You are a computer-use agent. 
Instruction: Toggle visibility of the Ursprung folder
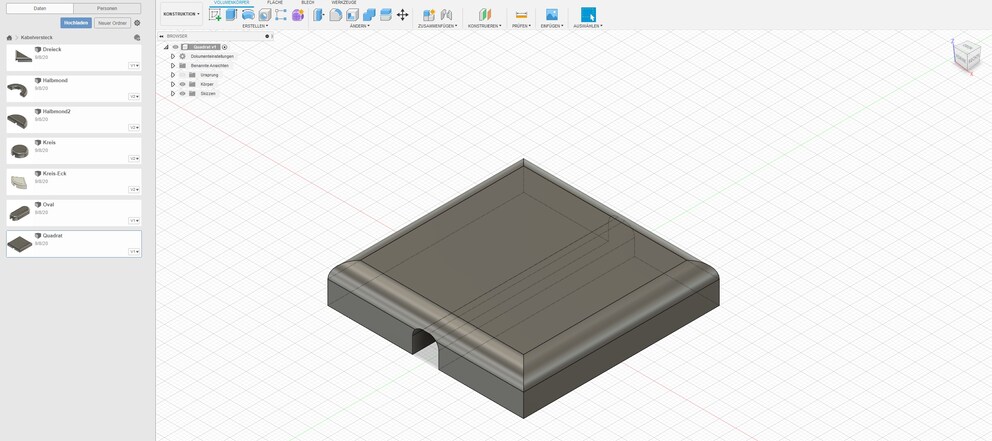(182, 75)
